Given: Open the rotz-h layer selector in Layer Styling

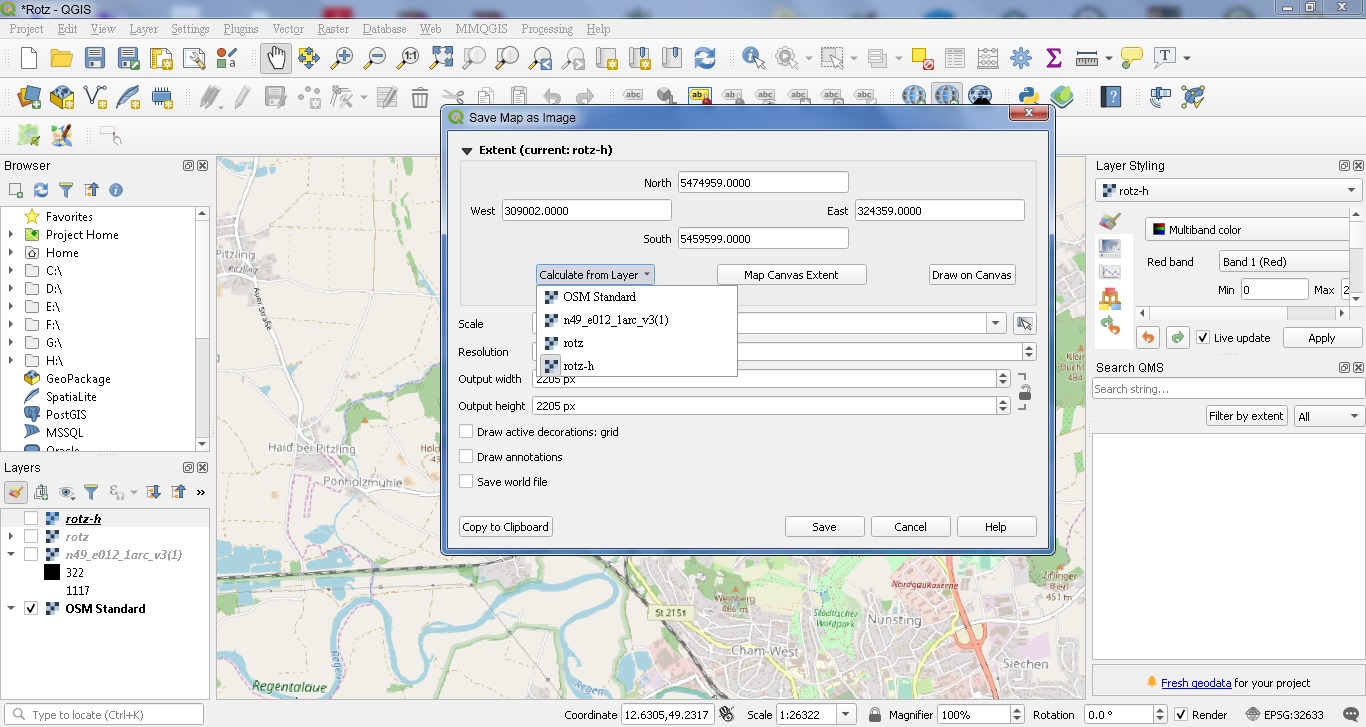Looking at the screenshot, I should (x=1229, y=190).
